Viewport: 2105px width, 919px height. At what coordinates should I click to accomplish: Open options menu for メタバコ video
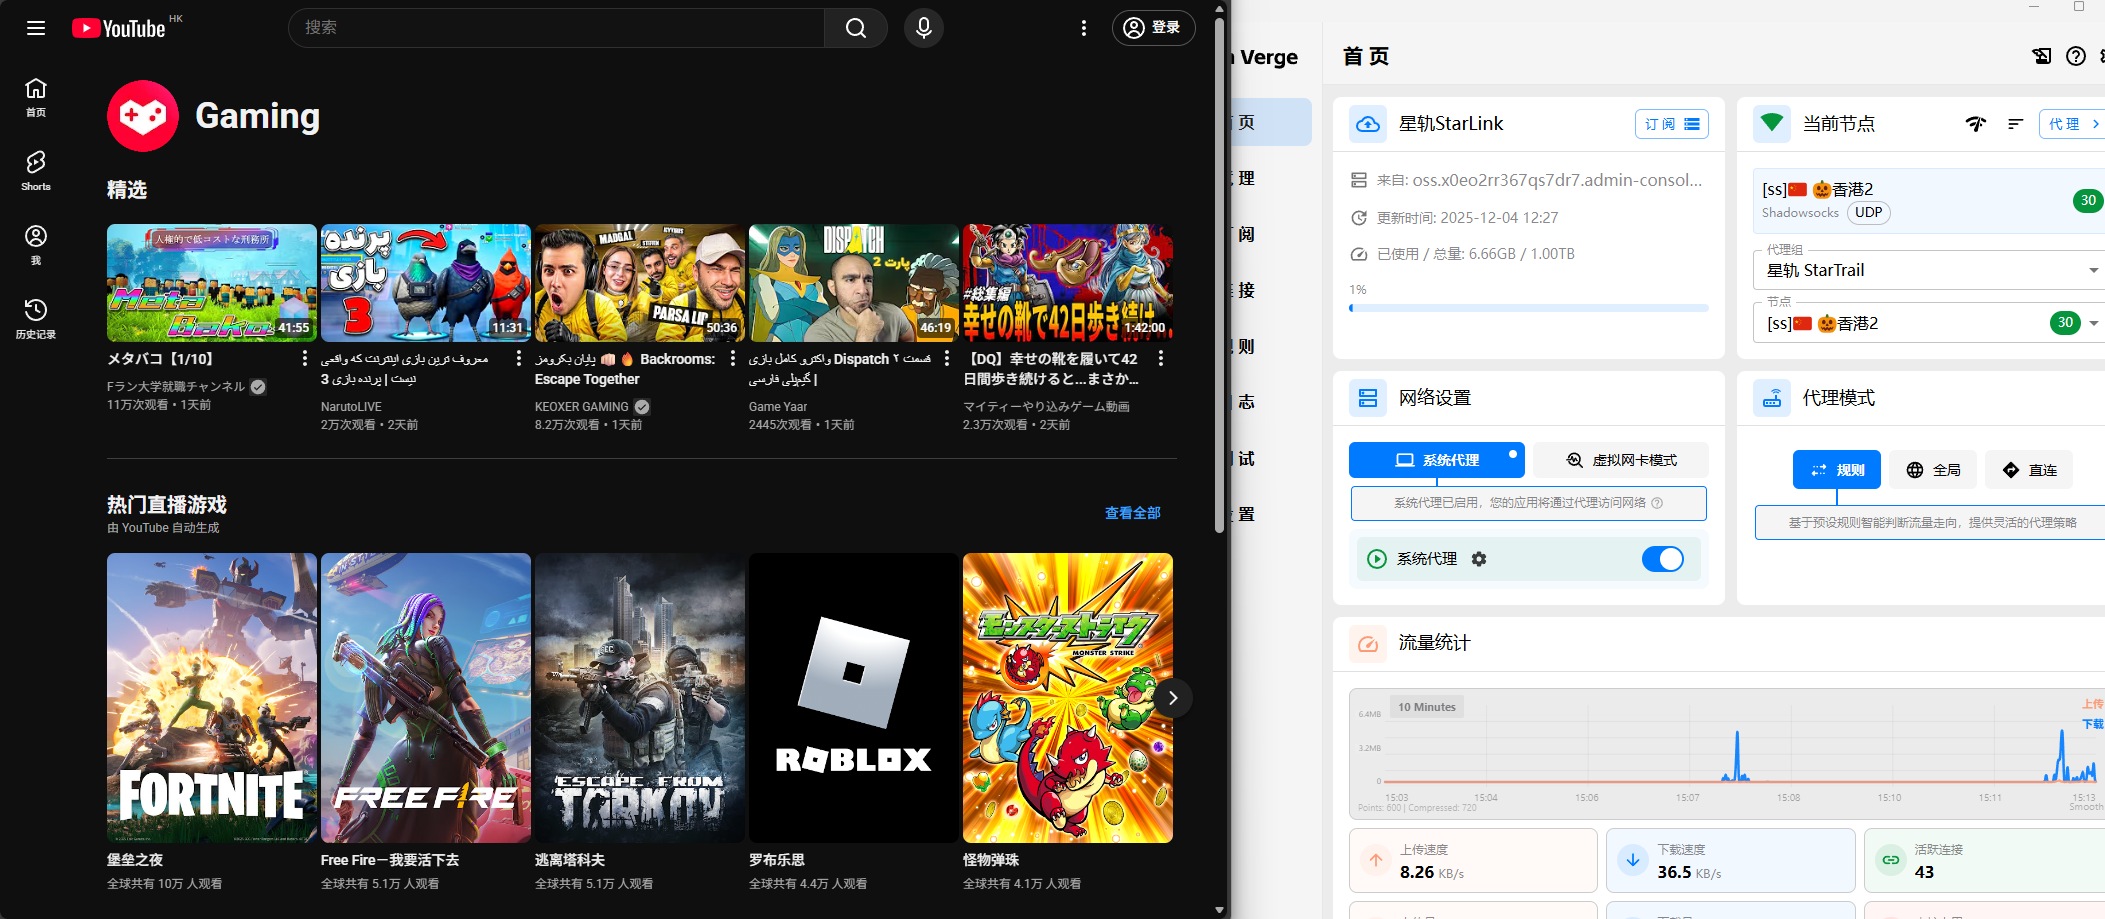tap(305, 358)
